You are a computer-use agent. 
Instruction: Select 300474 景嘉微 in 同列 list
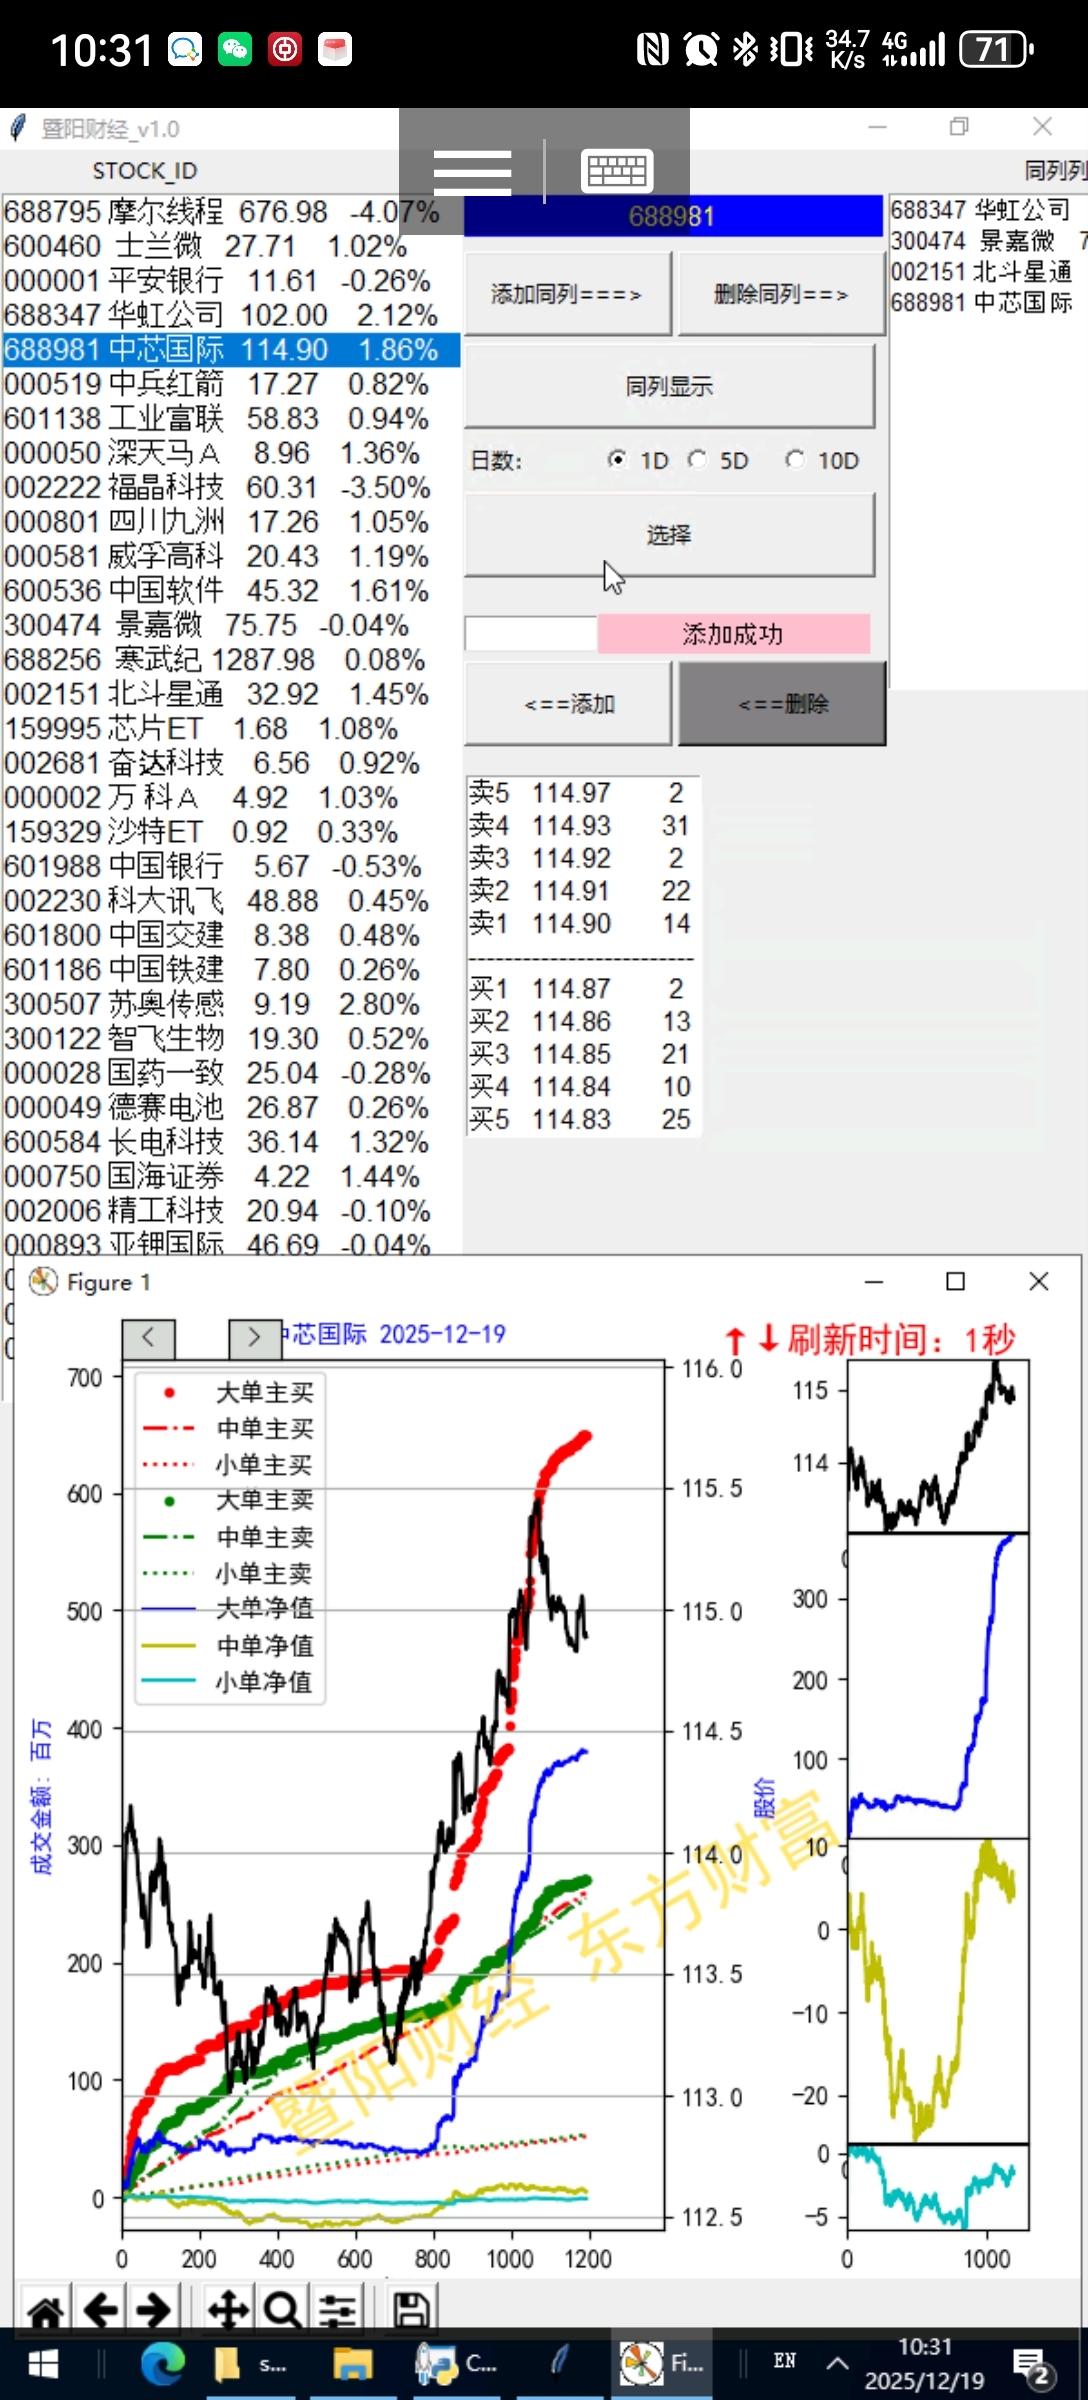click(x=988, y=241)
